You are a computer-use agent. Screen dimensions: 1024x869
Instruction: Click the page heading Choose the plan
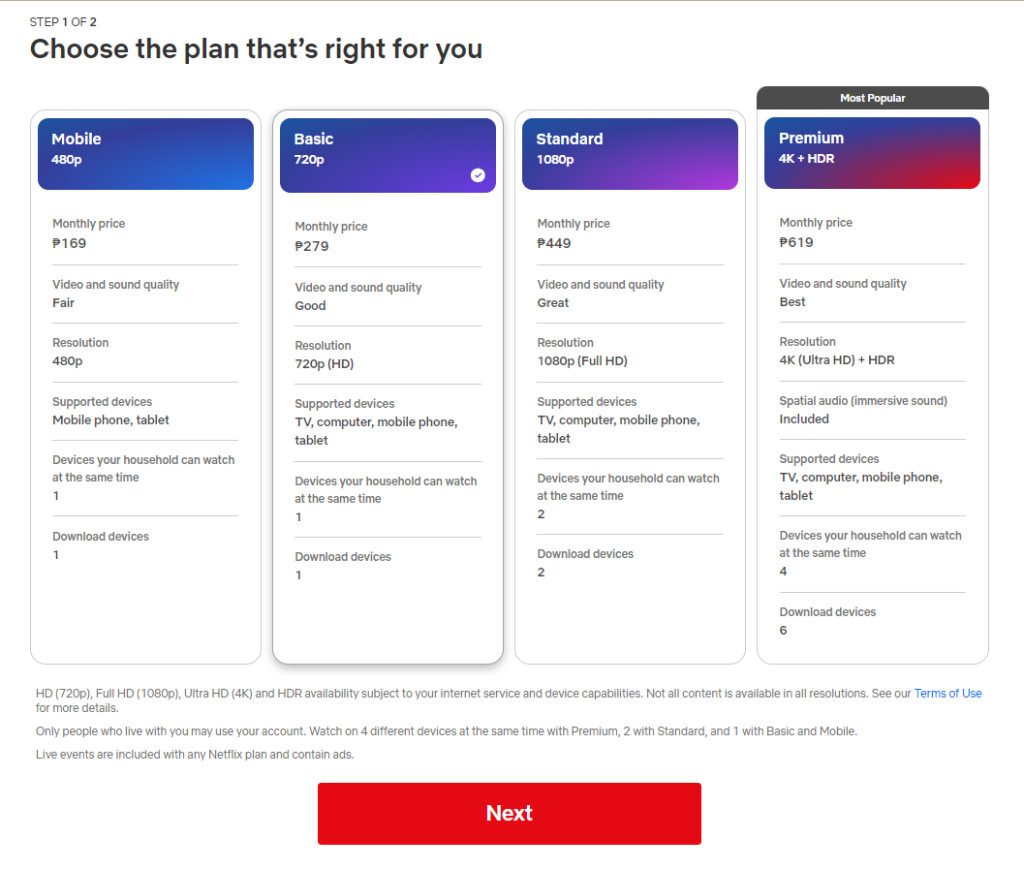[x=256, y=49]
